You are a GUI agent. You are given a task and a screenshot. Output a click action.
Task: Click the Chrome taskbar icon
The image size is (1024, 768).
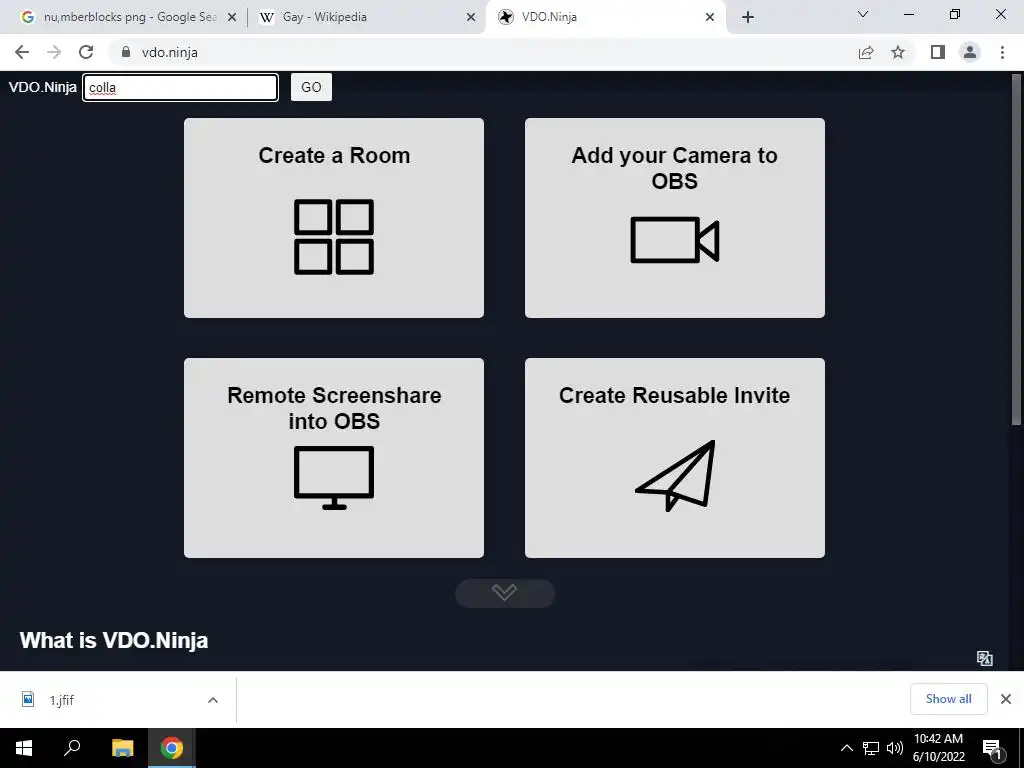tap(172, 748)
